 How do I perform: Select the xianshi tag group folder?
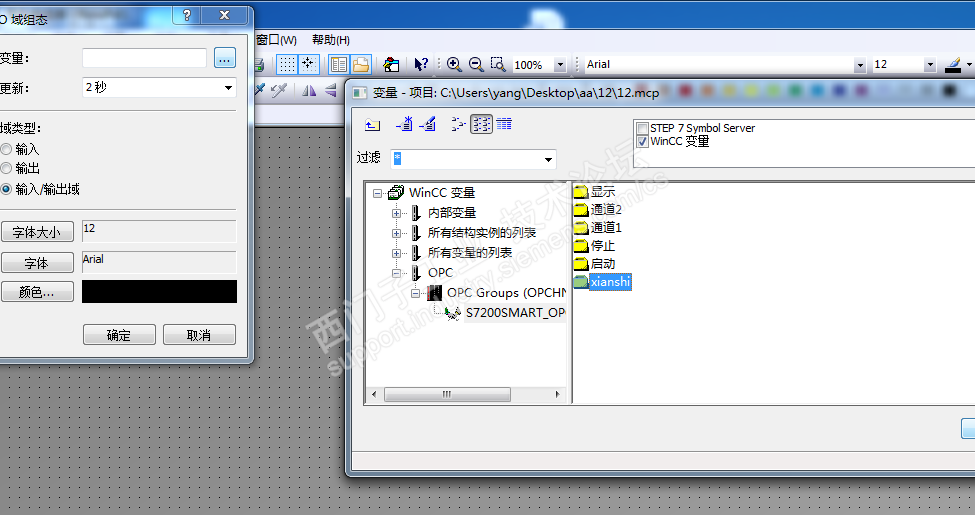coord(603,282)
